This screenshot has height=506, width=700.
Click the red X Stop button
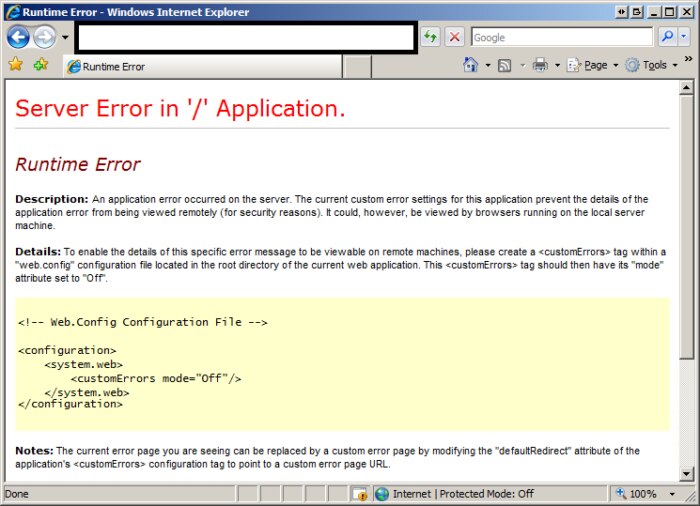pos(454,37)
